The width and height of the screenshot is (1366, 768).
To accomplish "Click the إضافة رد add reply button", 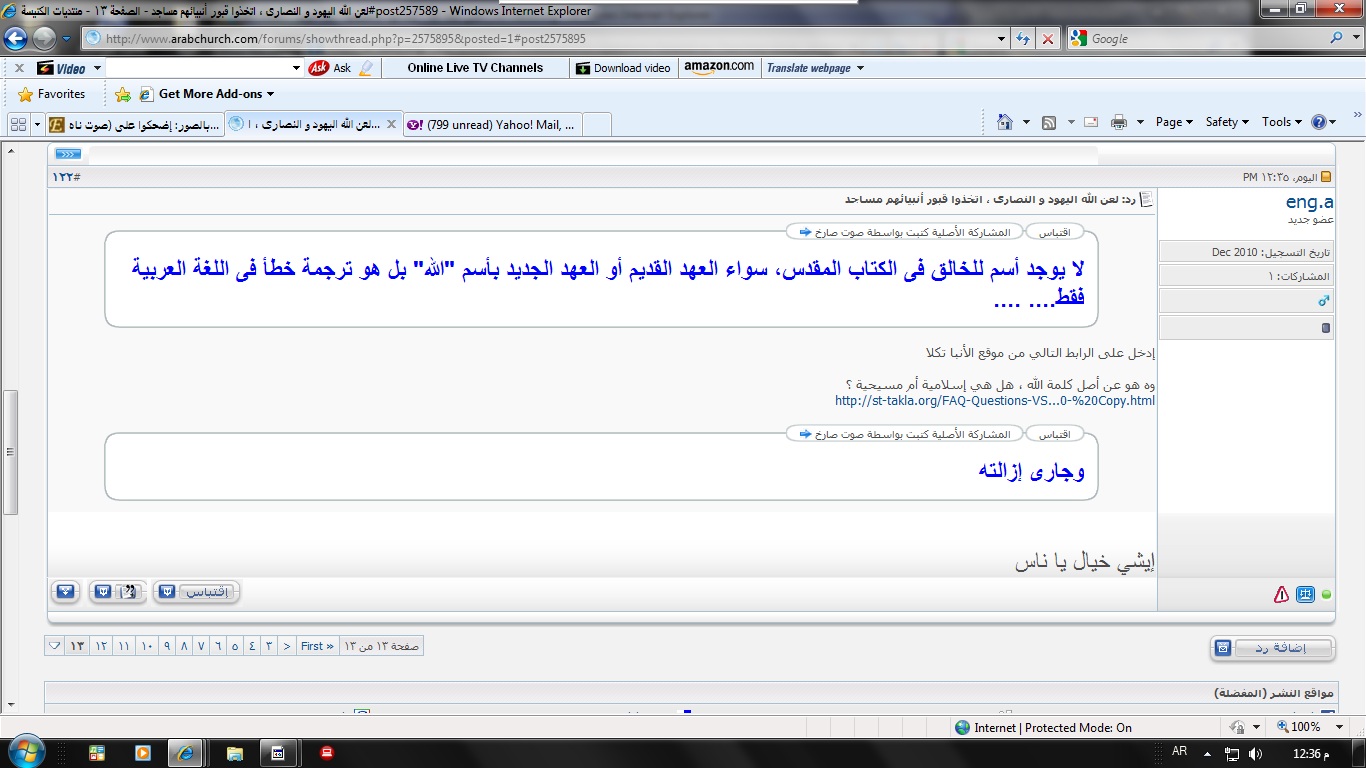I will pos(1272,648).
